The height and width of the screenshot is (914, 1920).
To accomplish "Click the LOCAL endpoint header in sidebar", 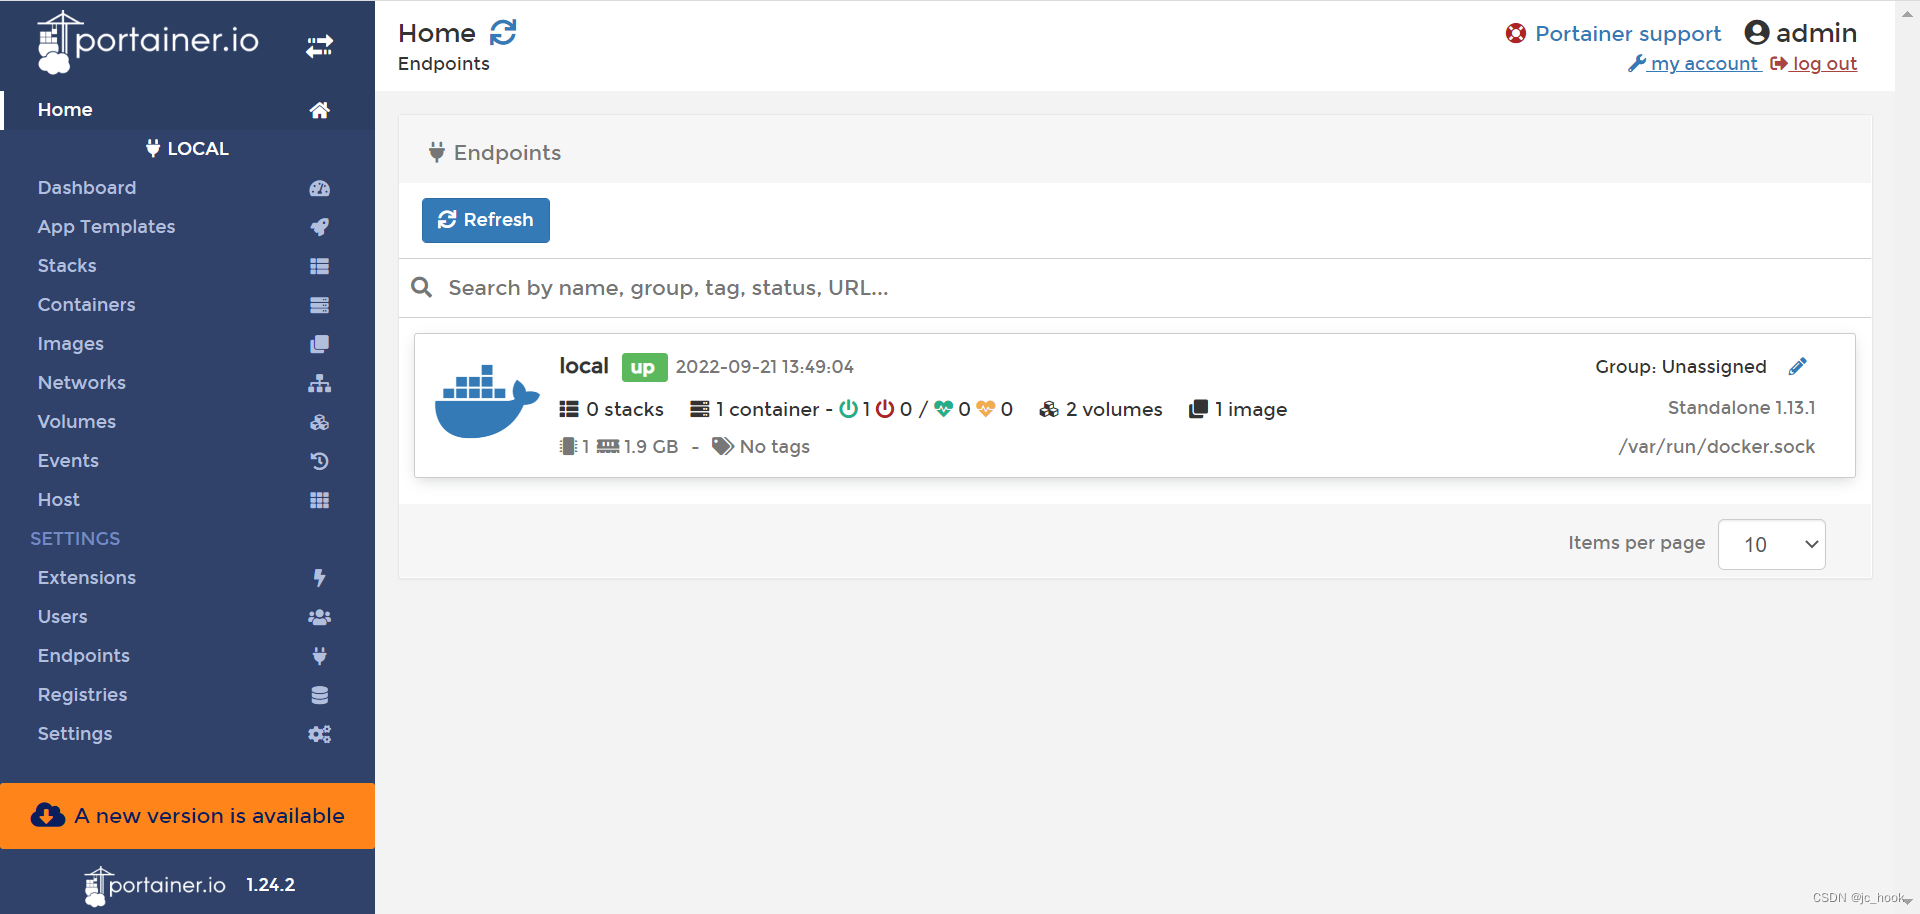I will point(187,149).
